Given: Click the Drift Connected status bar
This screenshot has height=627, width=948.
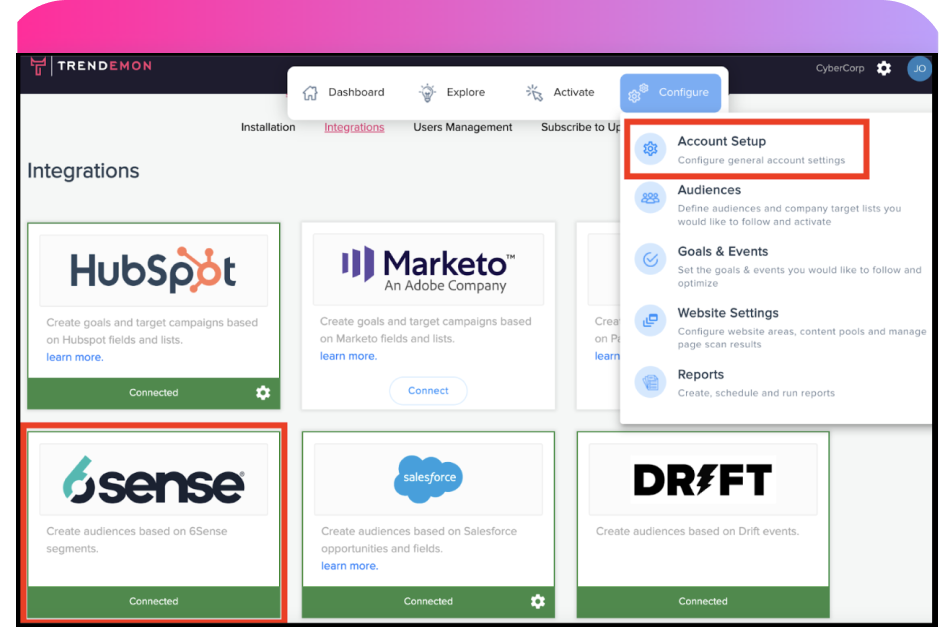Looking at the screenshot, I should (703, 602).
